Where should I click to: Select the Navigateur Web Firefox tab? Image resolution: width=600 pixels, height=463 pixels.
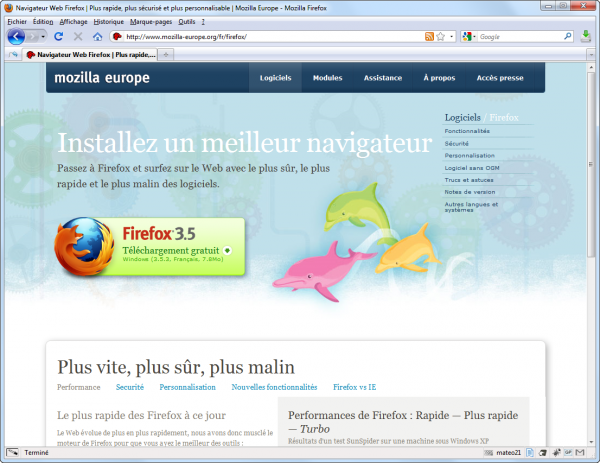point(91,55)
